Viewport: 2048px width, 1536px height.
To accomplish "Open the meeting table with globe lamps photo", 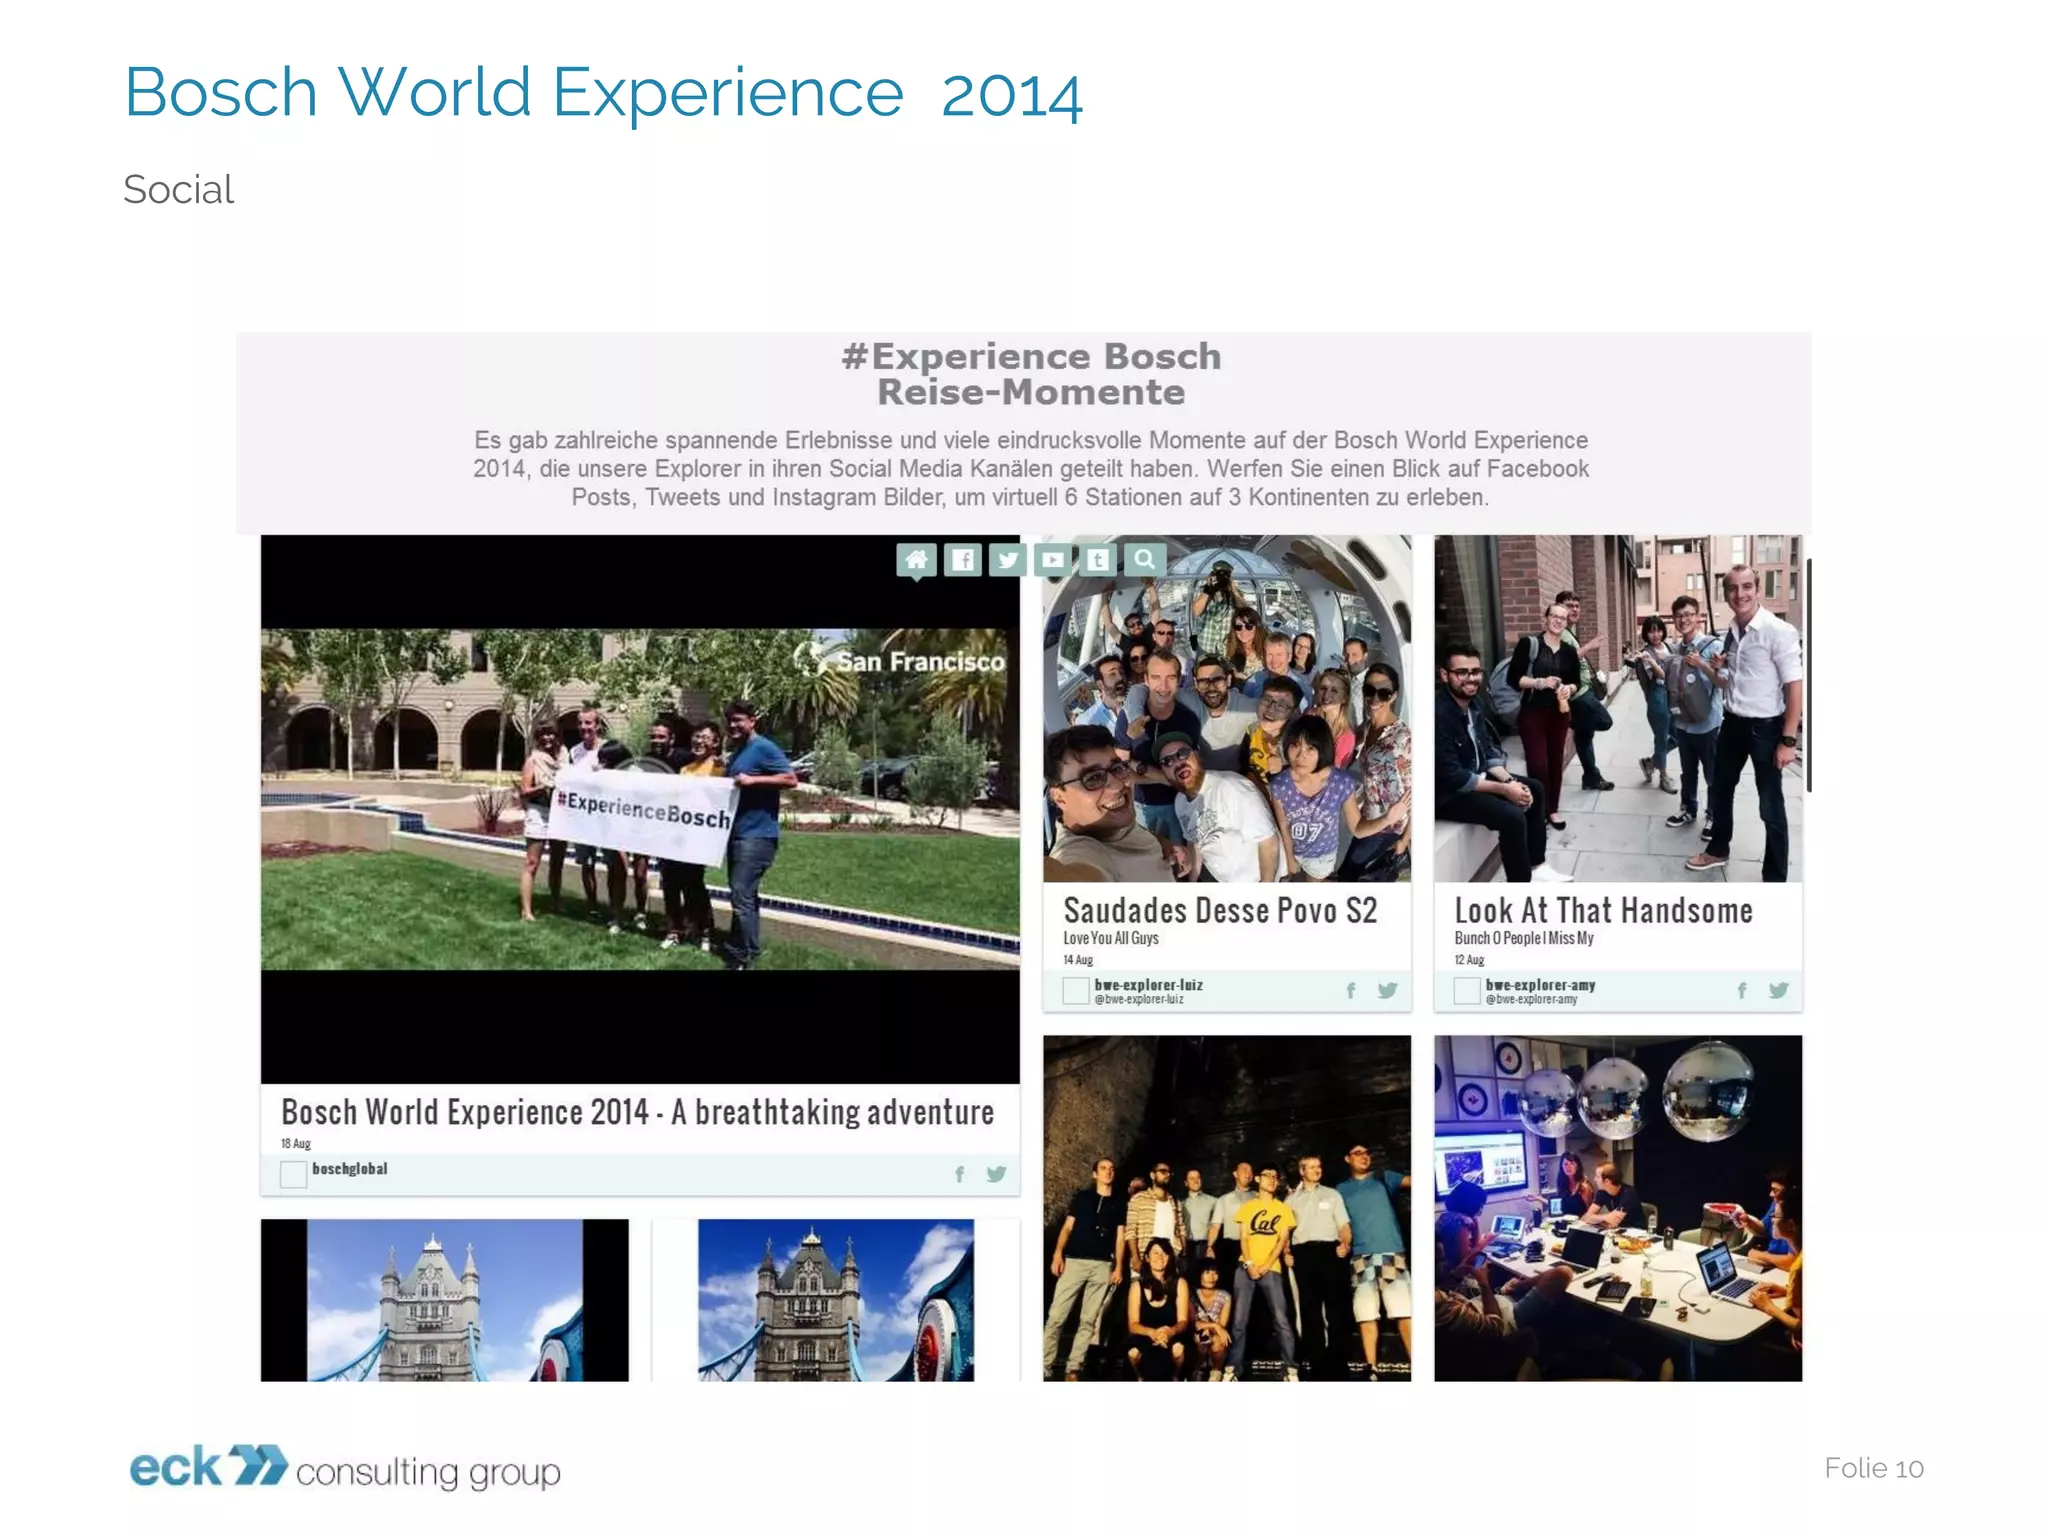I will 1618,1208.
